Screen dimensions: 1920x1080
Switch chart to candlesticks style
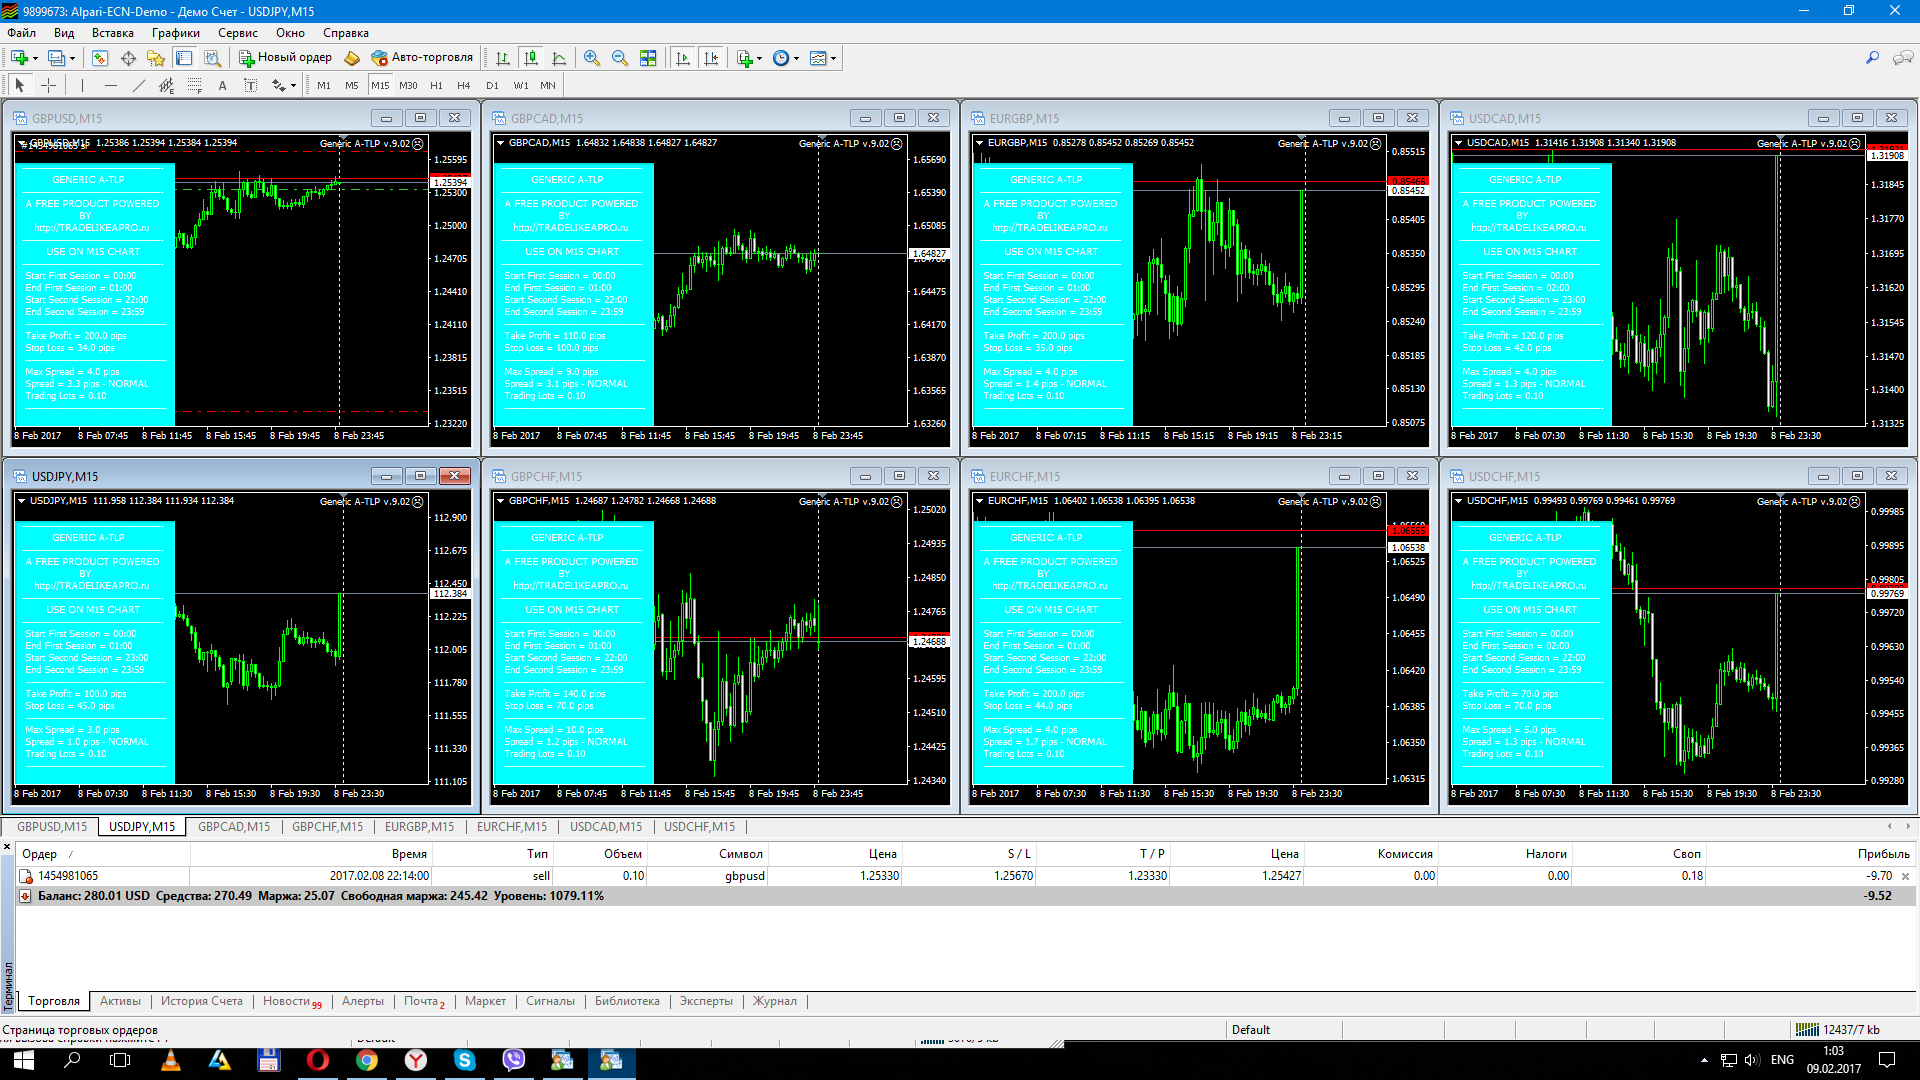tap(531, 58)
